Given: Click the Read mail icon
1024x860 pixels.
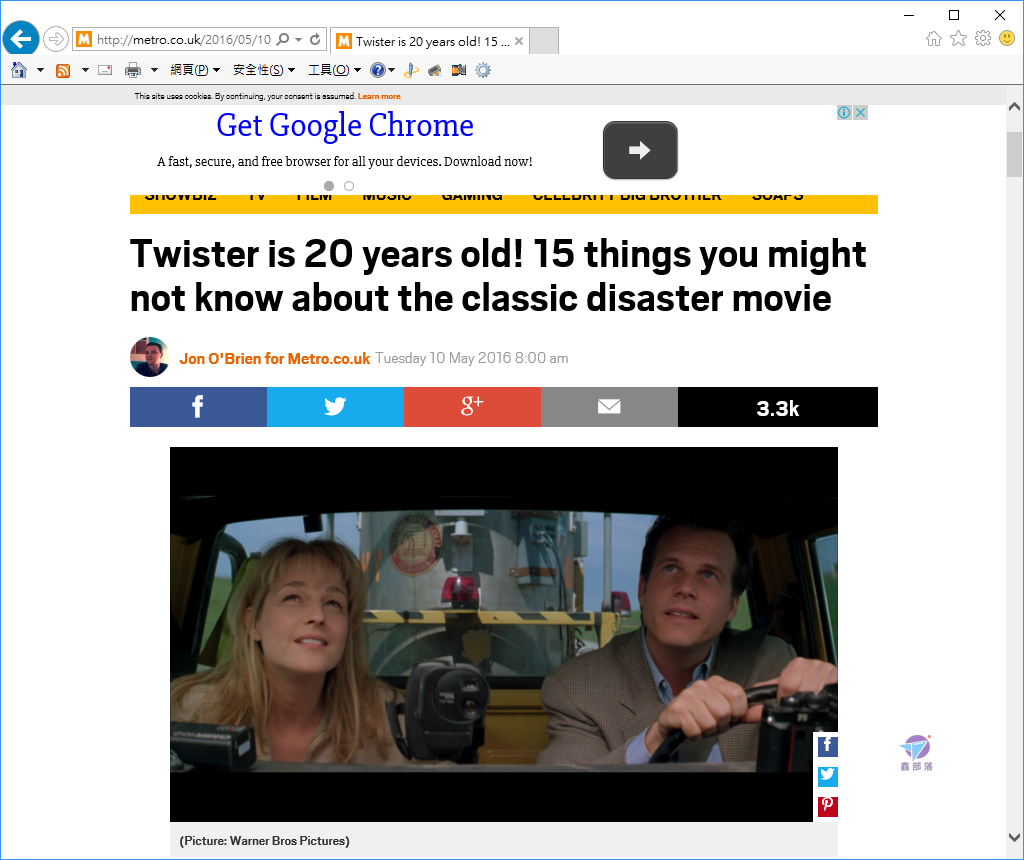Looking at the screenshot, I should click(x=105, y=70).
